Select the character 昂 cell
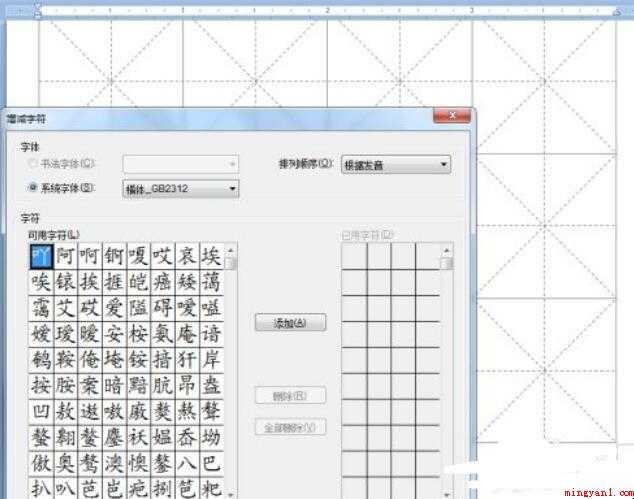Image resolution: width=634 pixels, height=499 pixels. pyautogui.click(x=187, y=386)
